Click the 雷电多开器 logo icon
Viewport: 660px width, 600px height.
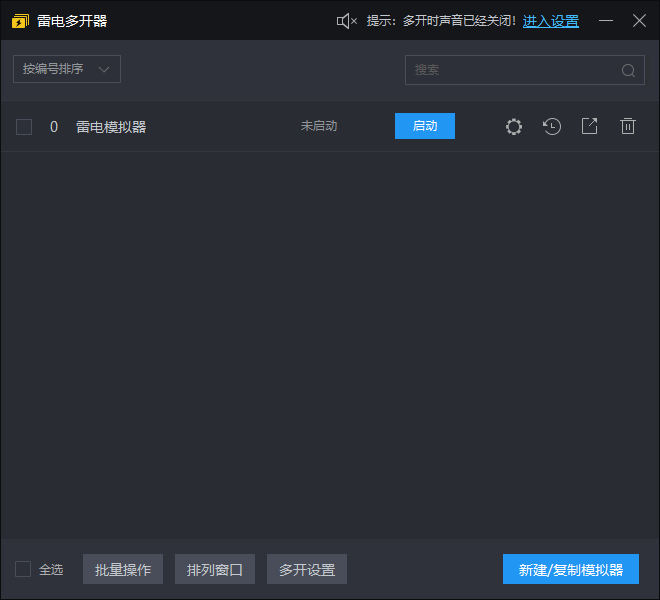coord(20,21)
